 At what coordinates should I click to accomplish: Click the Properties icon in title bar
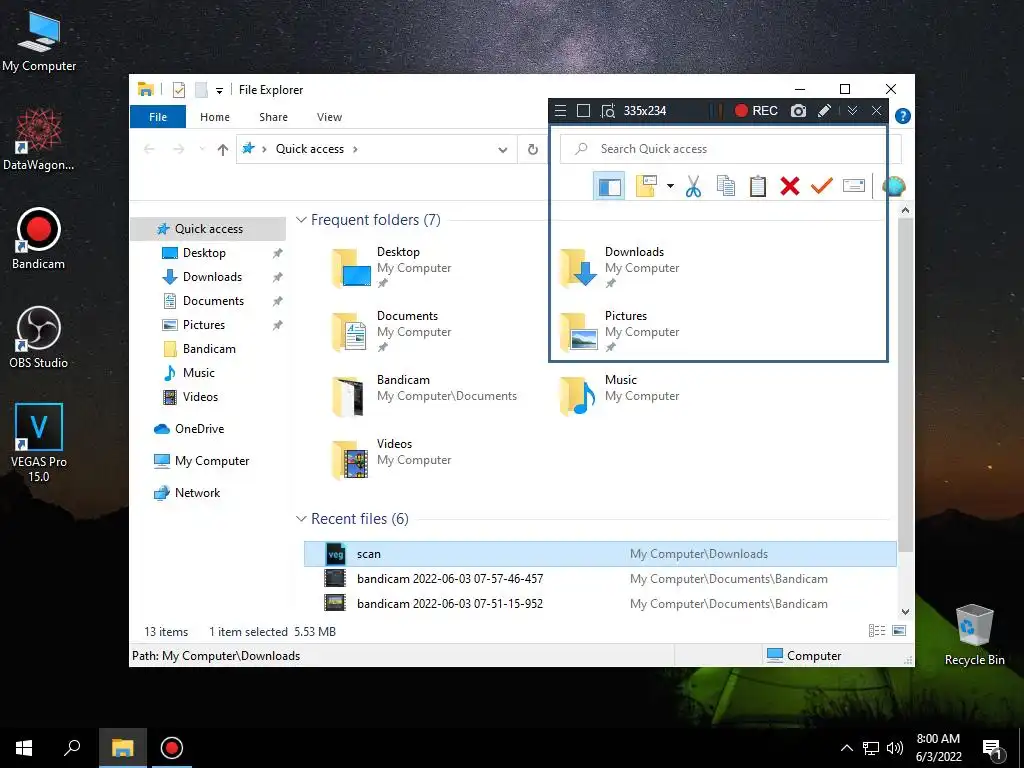pos(179,90)
